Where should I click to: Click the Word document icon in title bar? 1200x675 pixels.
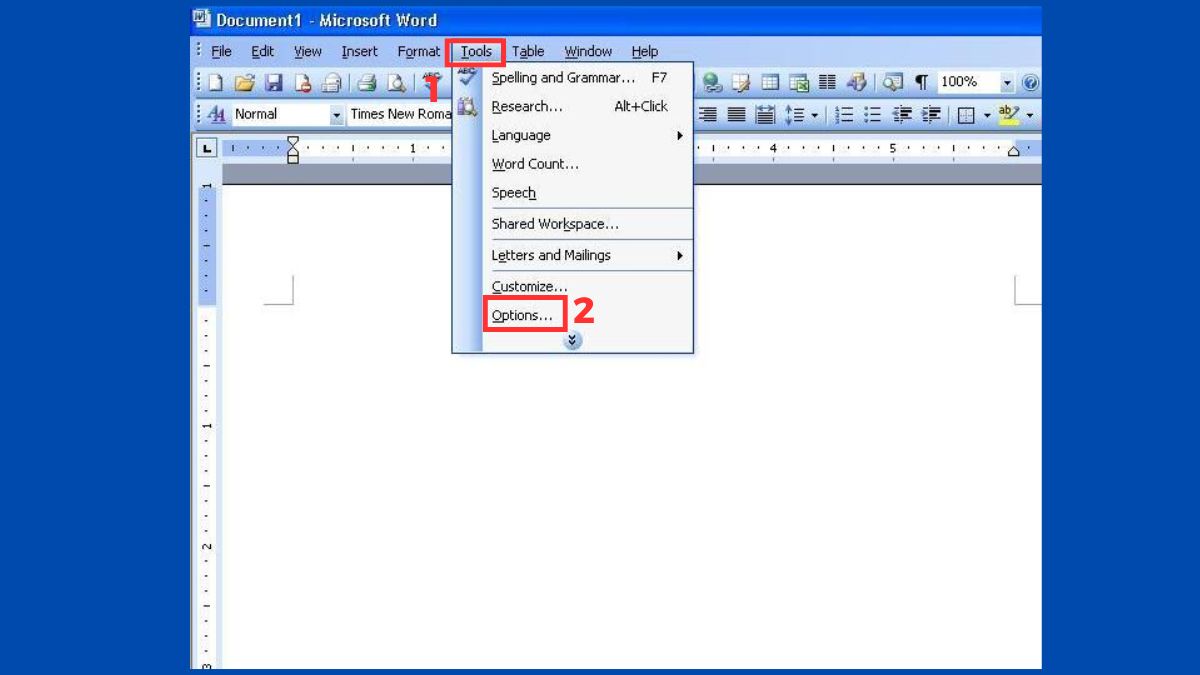pos(201,19)
